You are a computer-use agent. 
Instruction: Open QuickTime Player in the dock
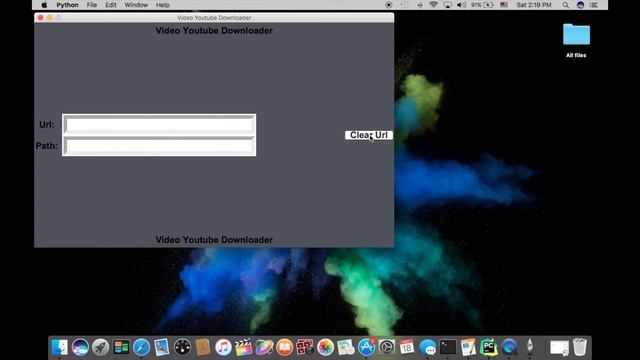[509, 347]
